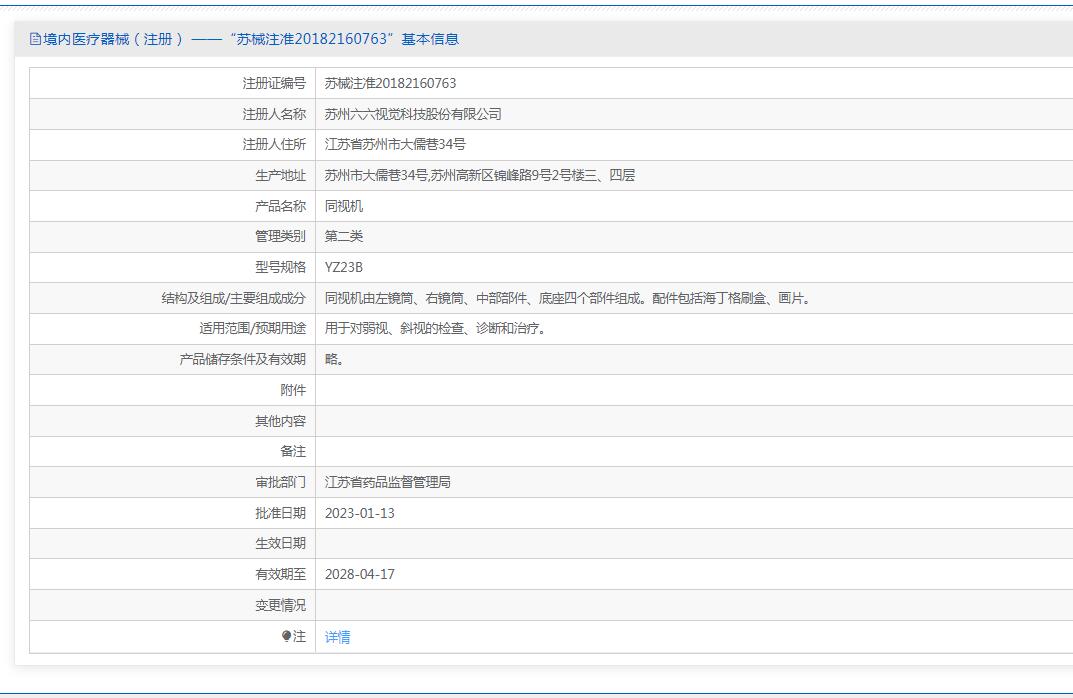The height and width of the screenshot is (698, 1073).
Task: Open the 详情 link
Action: [337, 637]
